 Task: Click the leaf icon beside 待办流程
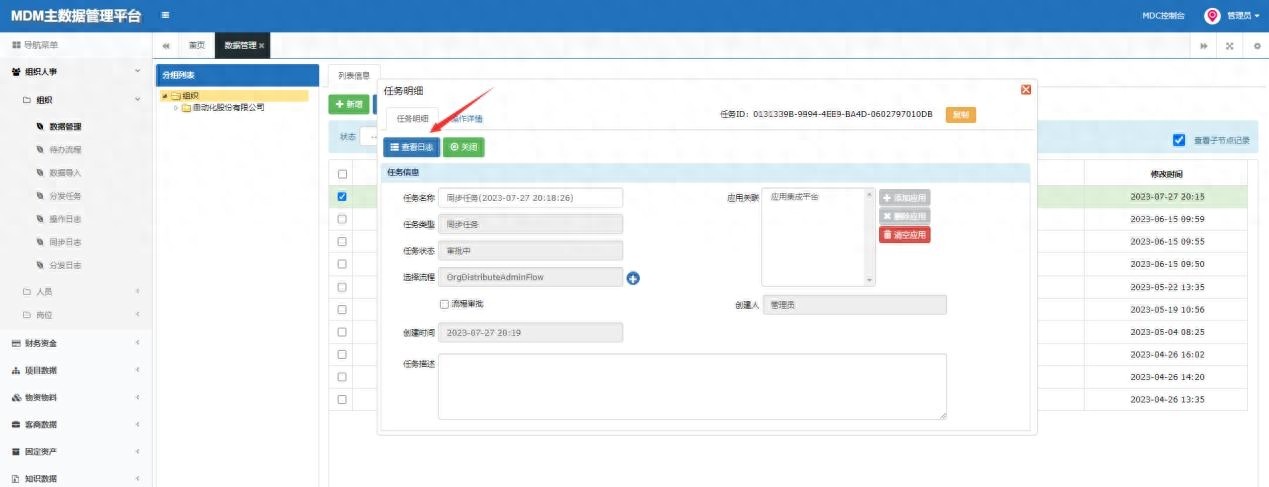[x=40, y=150]
